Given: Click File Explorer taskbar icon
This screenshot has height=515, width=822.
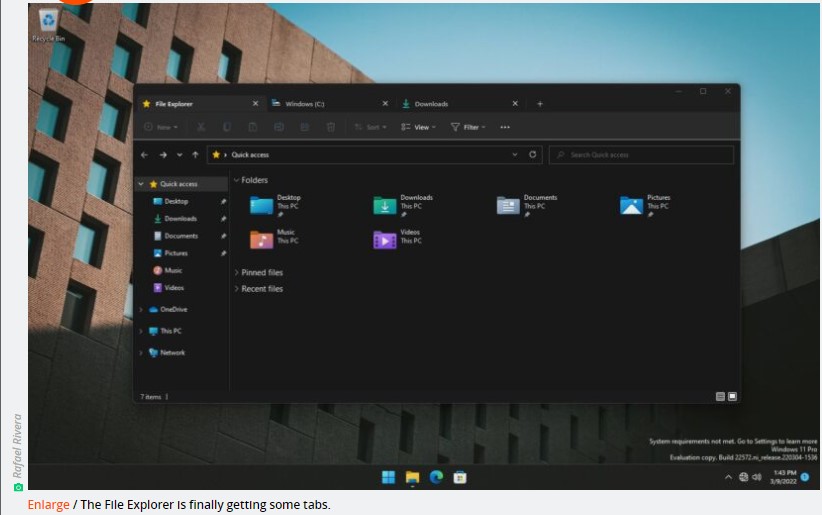Looking at the screenshot, I should tap(413, 477).
